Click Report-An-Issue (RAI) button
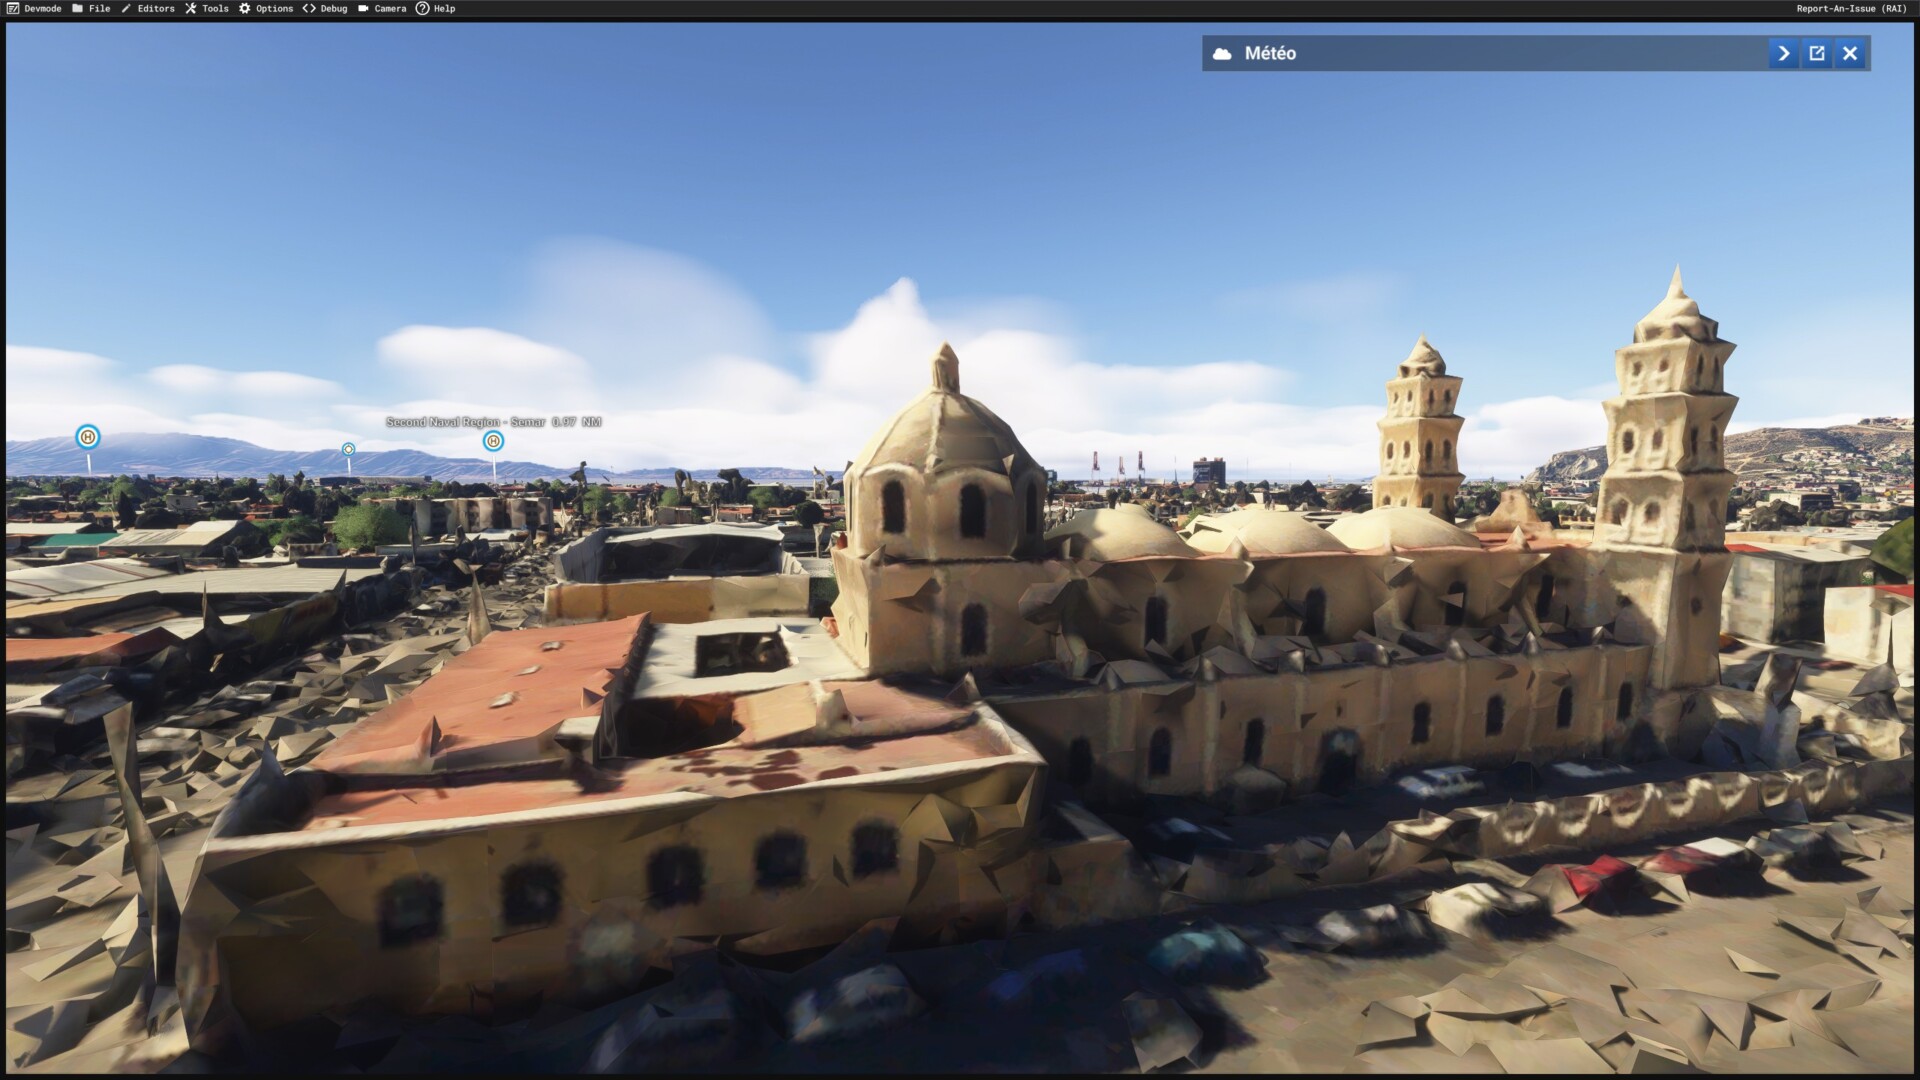The image size is (1920, 1080). tap(1851, 8)
